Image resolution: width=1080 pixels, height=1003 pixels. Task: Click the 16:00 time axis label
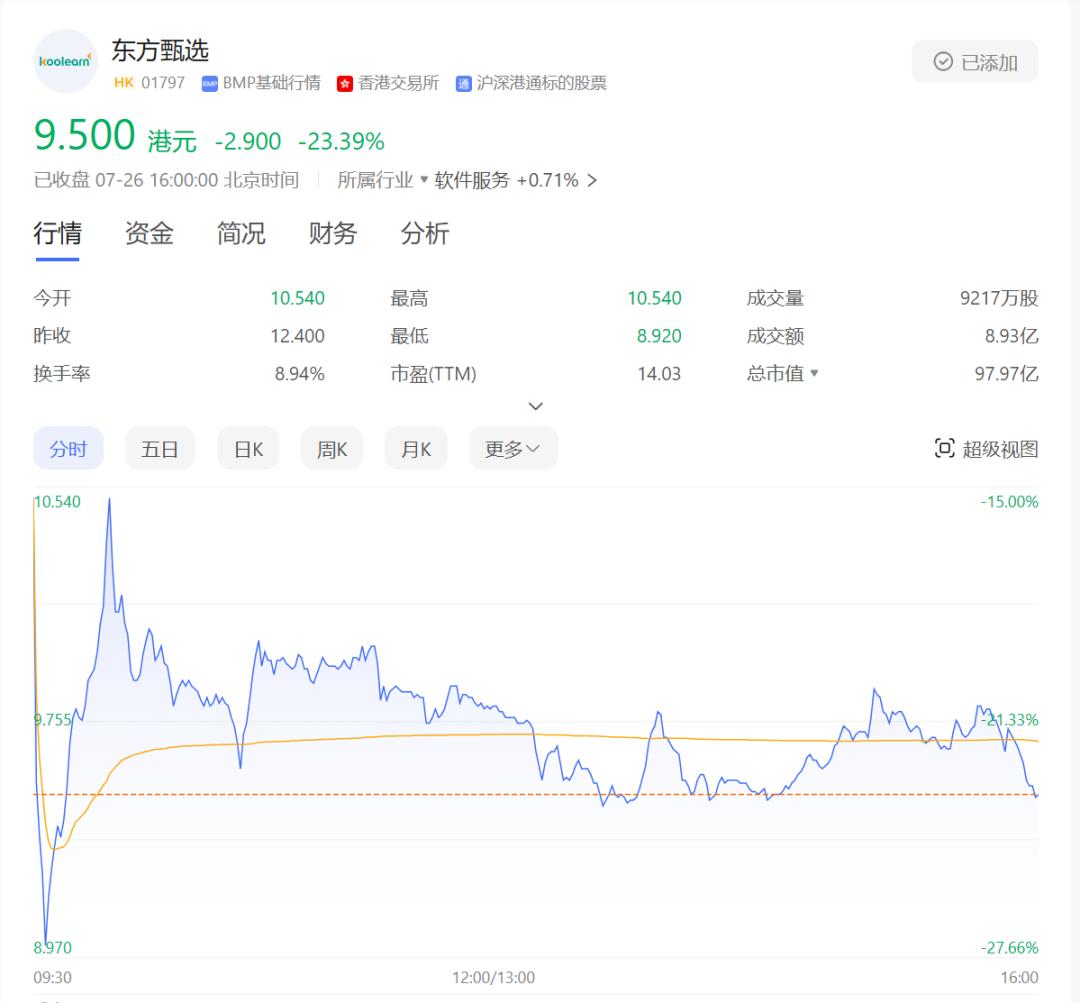click(1019, 978)
